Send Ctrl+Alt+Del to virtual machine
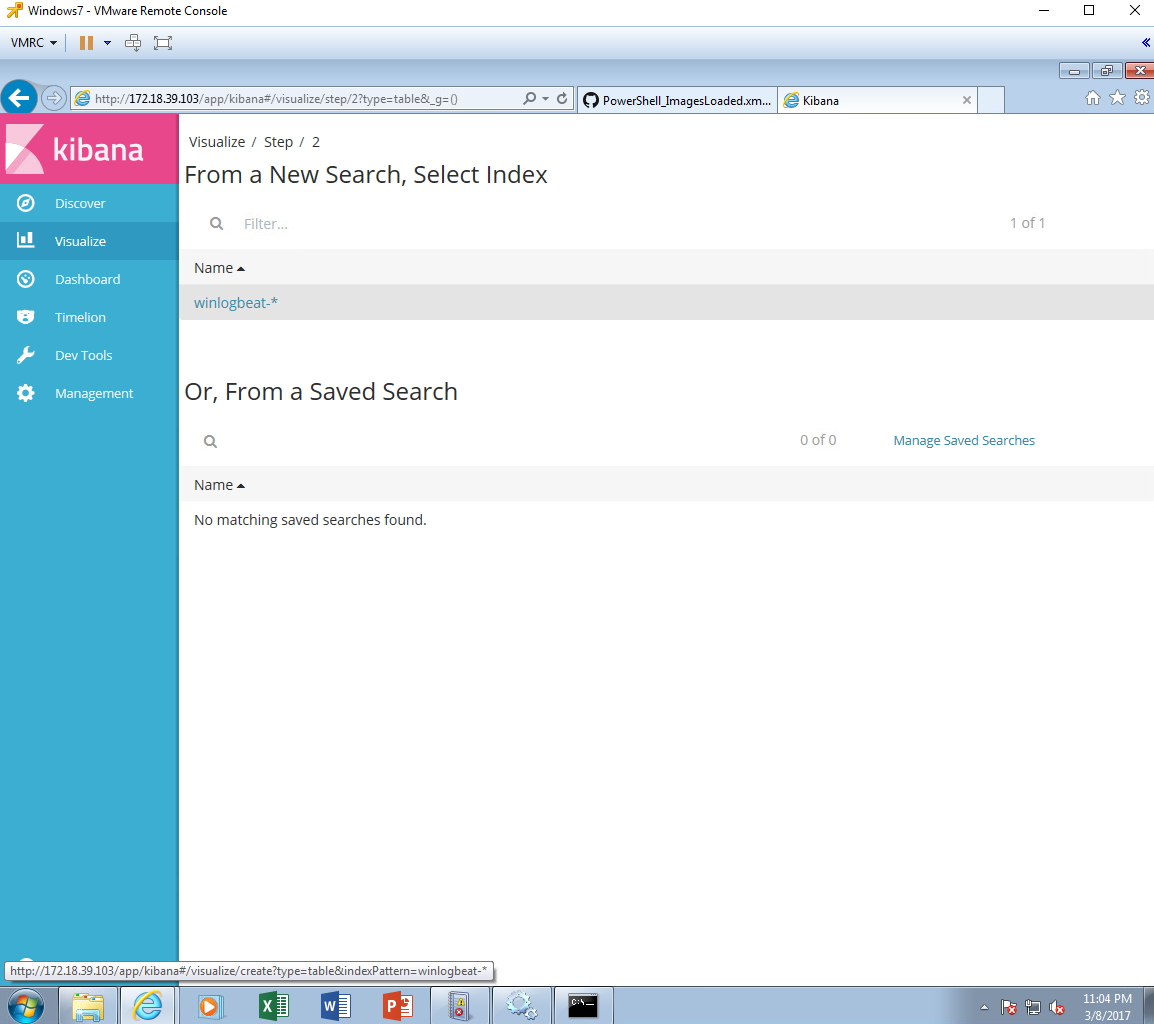The image size is (1154, 1024). point(133,43)
